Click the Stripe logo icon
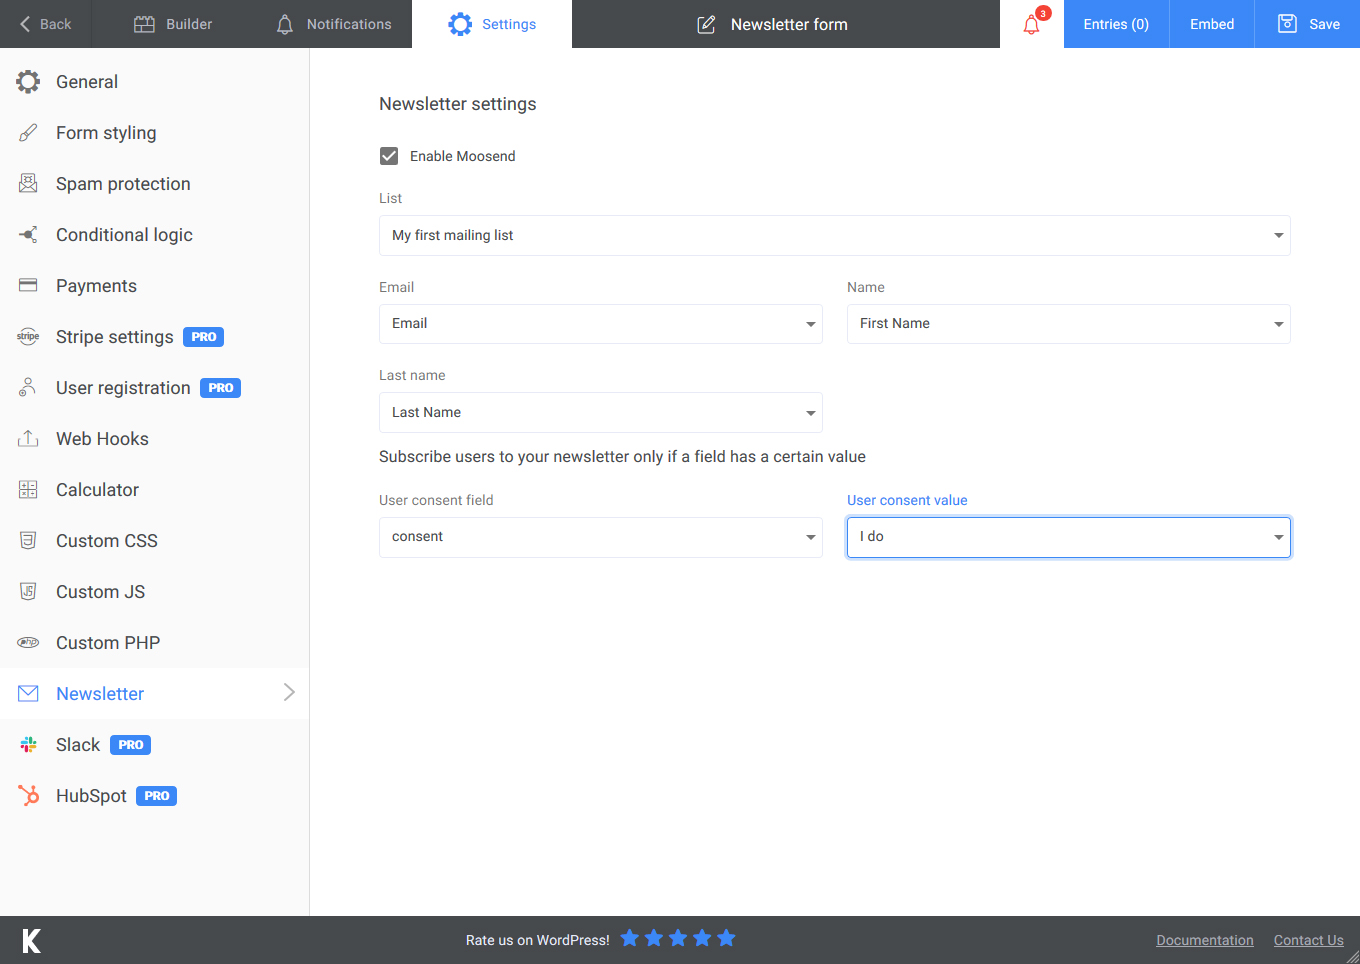The height and width of the screenshot is (964, 1360). (28, 337)
